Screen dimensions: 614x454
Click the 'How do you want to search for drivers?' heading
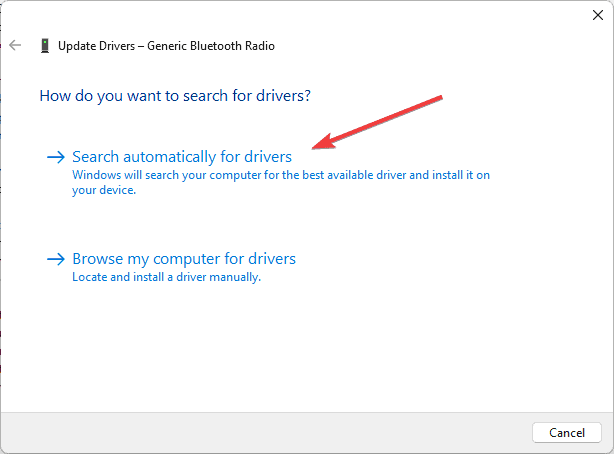tap(175, 96)
